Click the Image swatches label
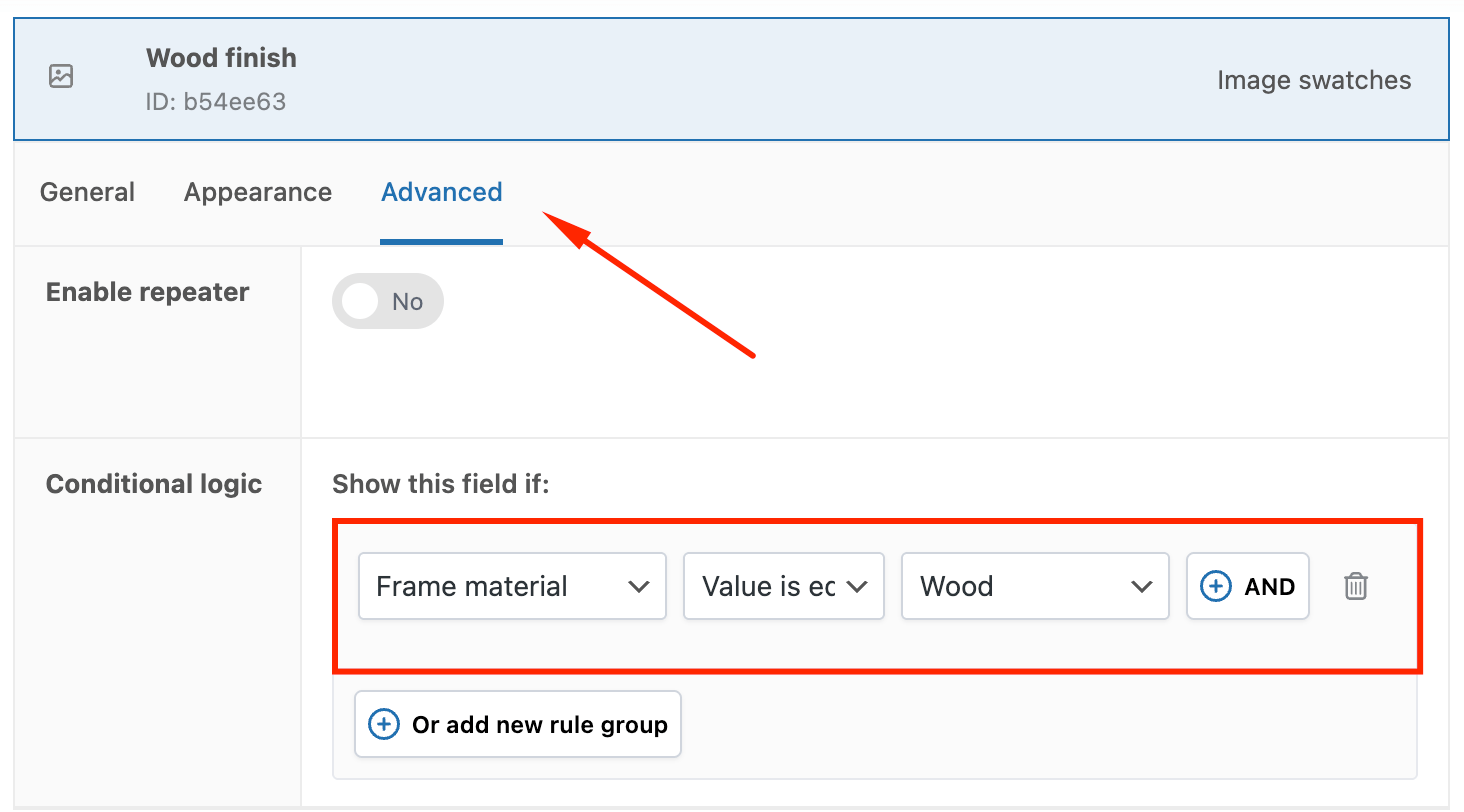This screenshot has height=812, width=1464. tap(1313, 80)
